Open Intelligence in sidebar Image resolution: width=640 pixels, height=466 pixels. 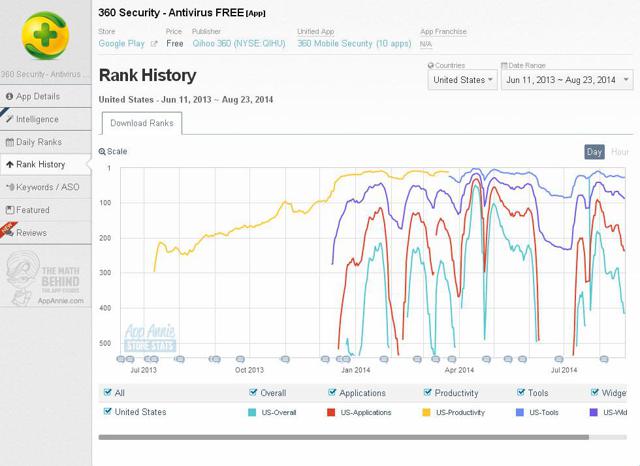coord(45,119)
